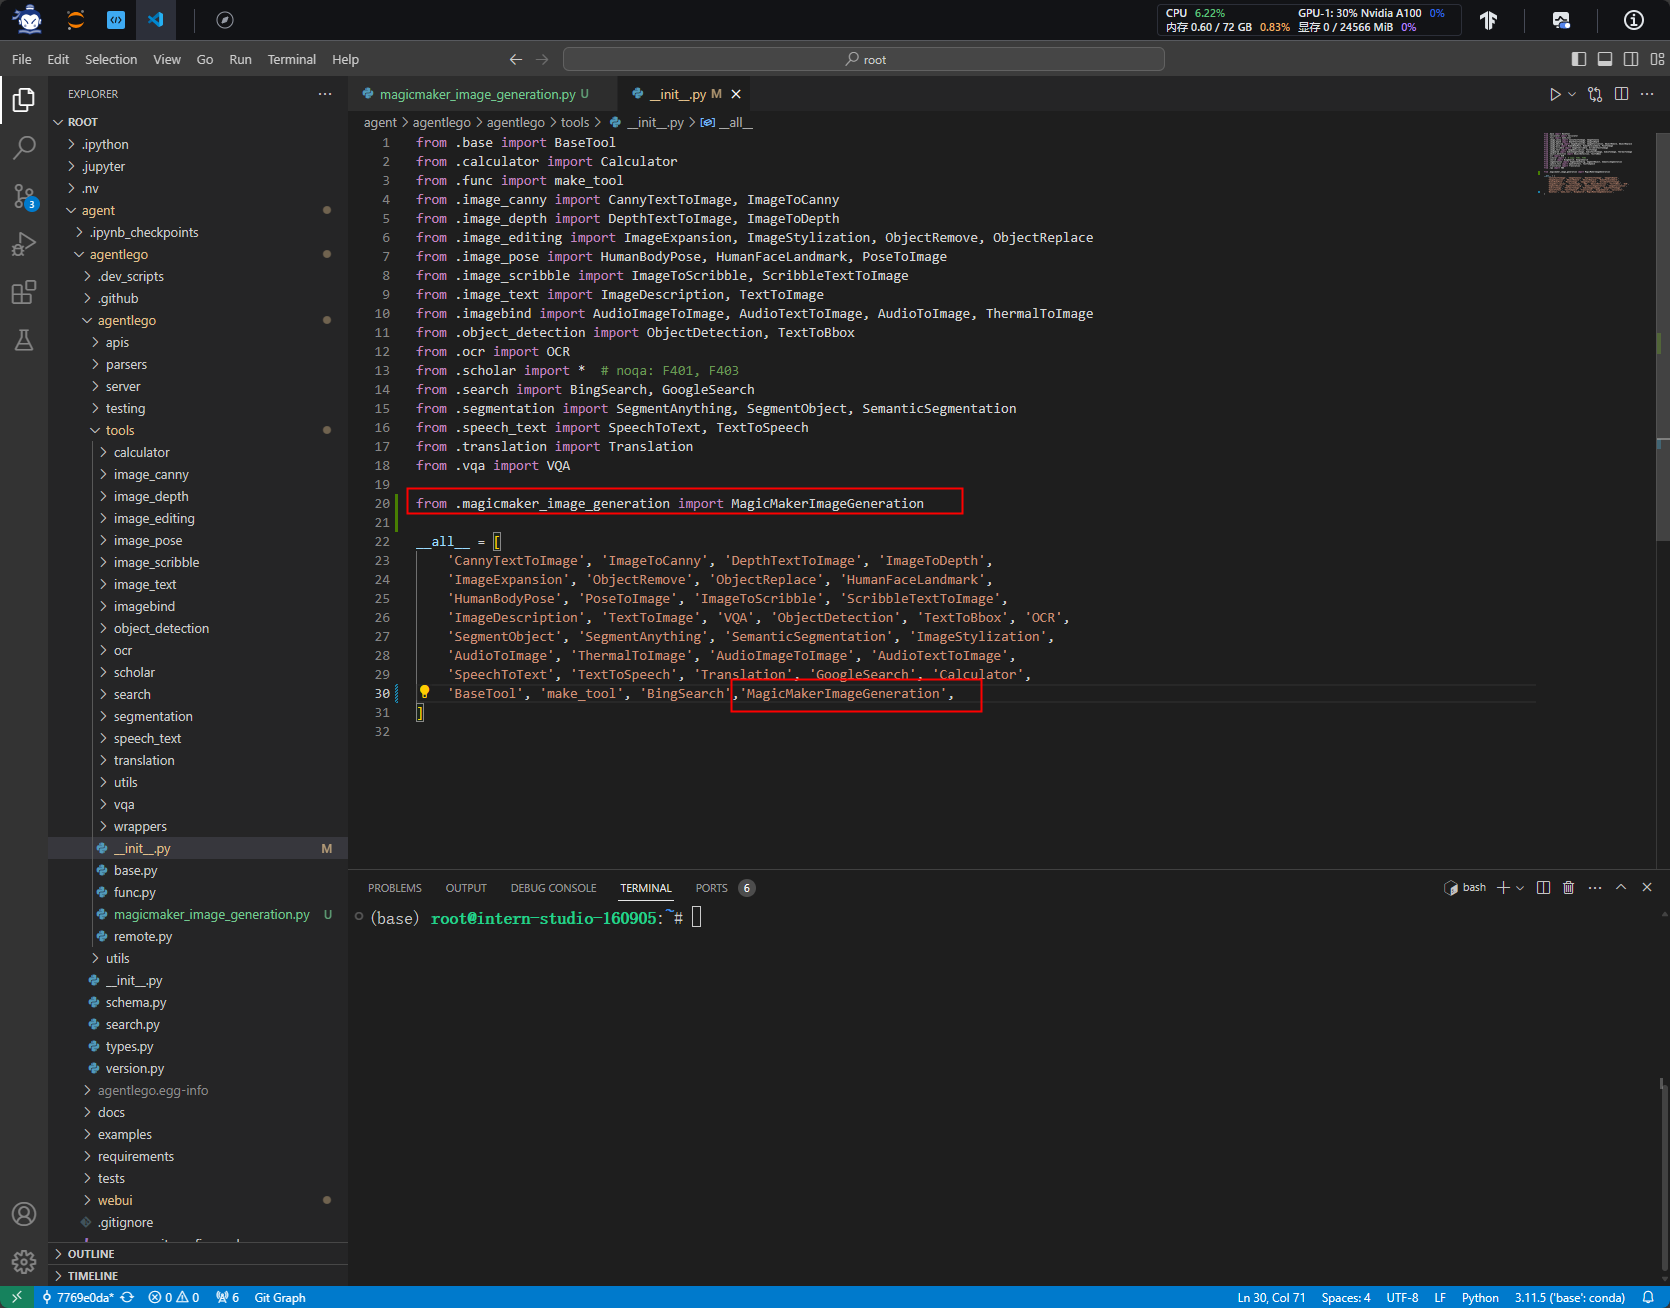This screenshot has height=1308, width=1670.
Task: Open the Accounts menu icon
Action: coord(24,1214)
